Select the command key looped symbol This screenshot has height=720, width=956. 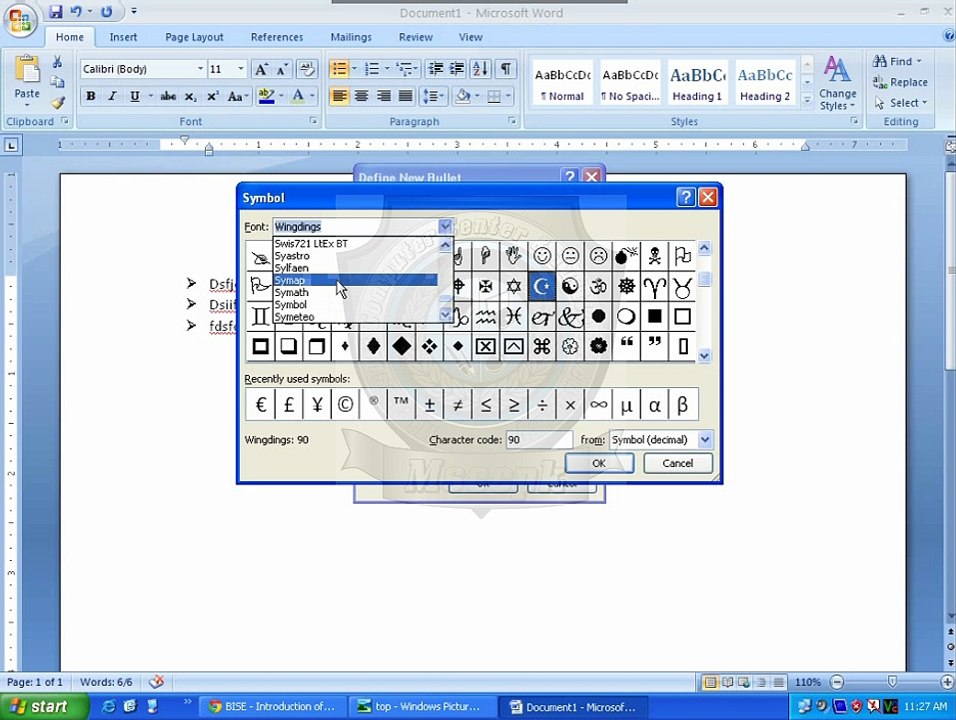point(541,346)
